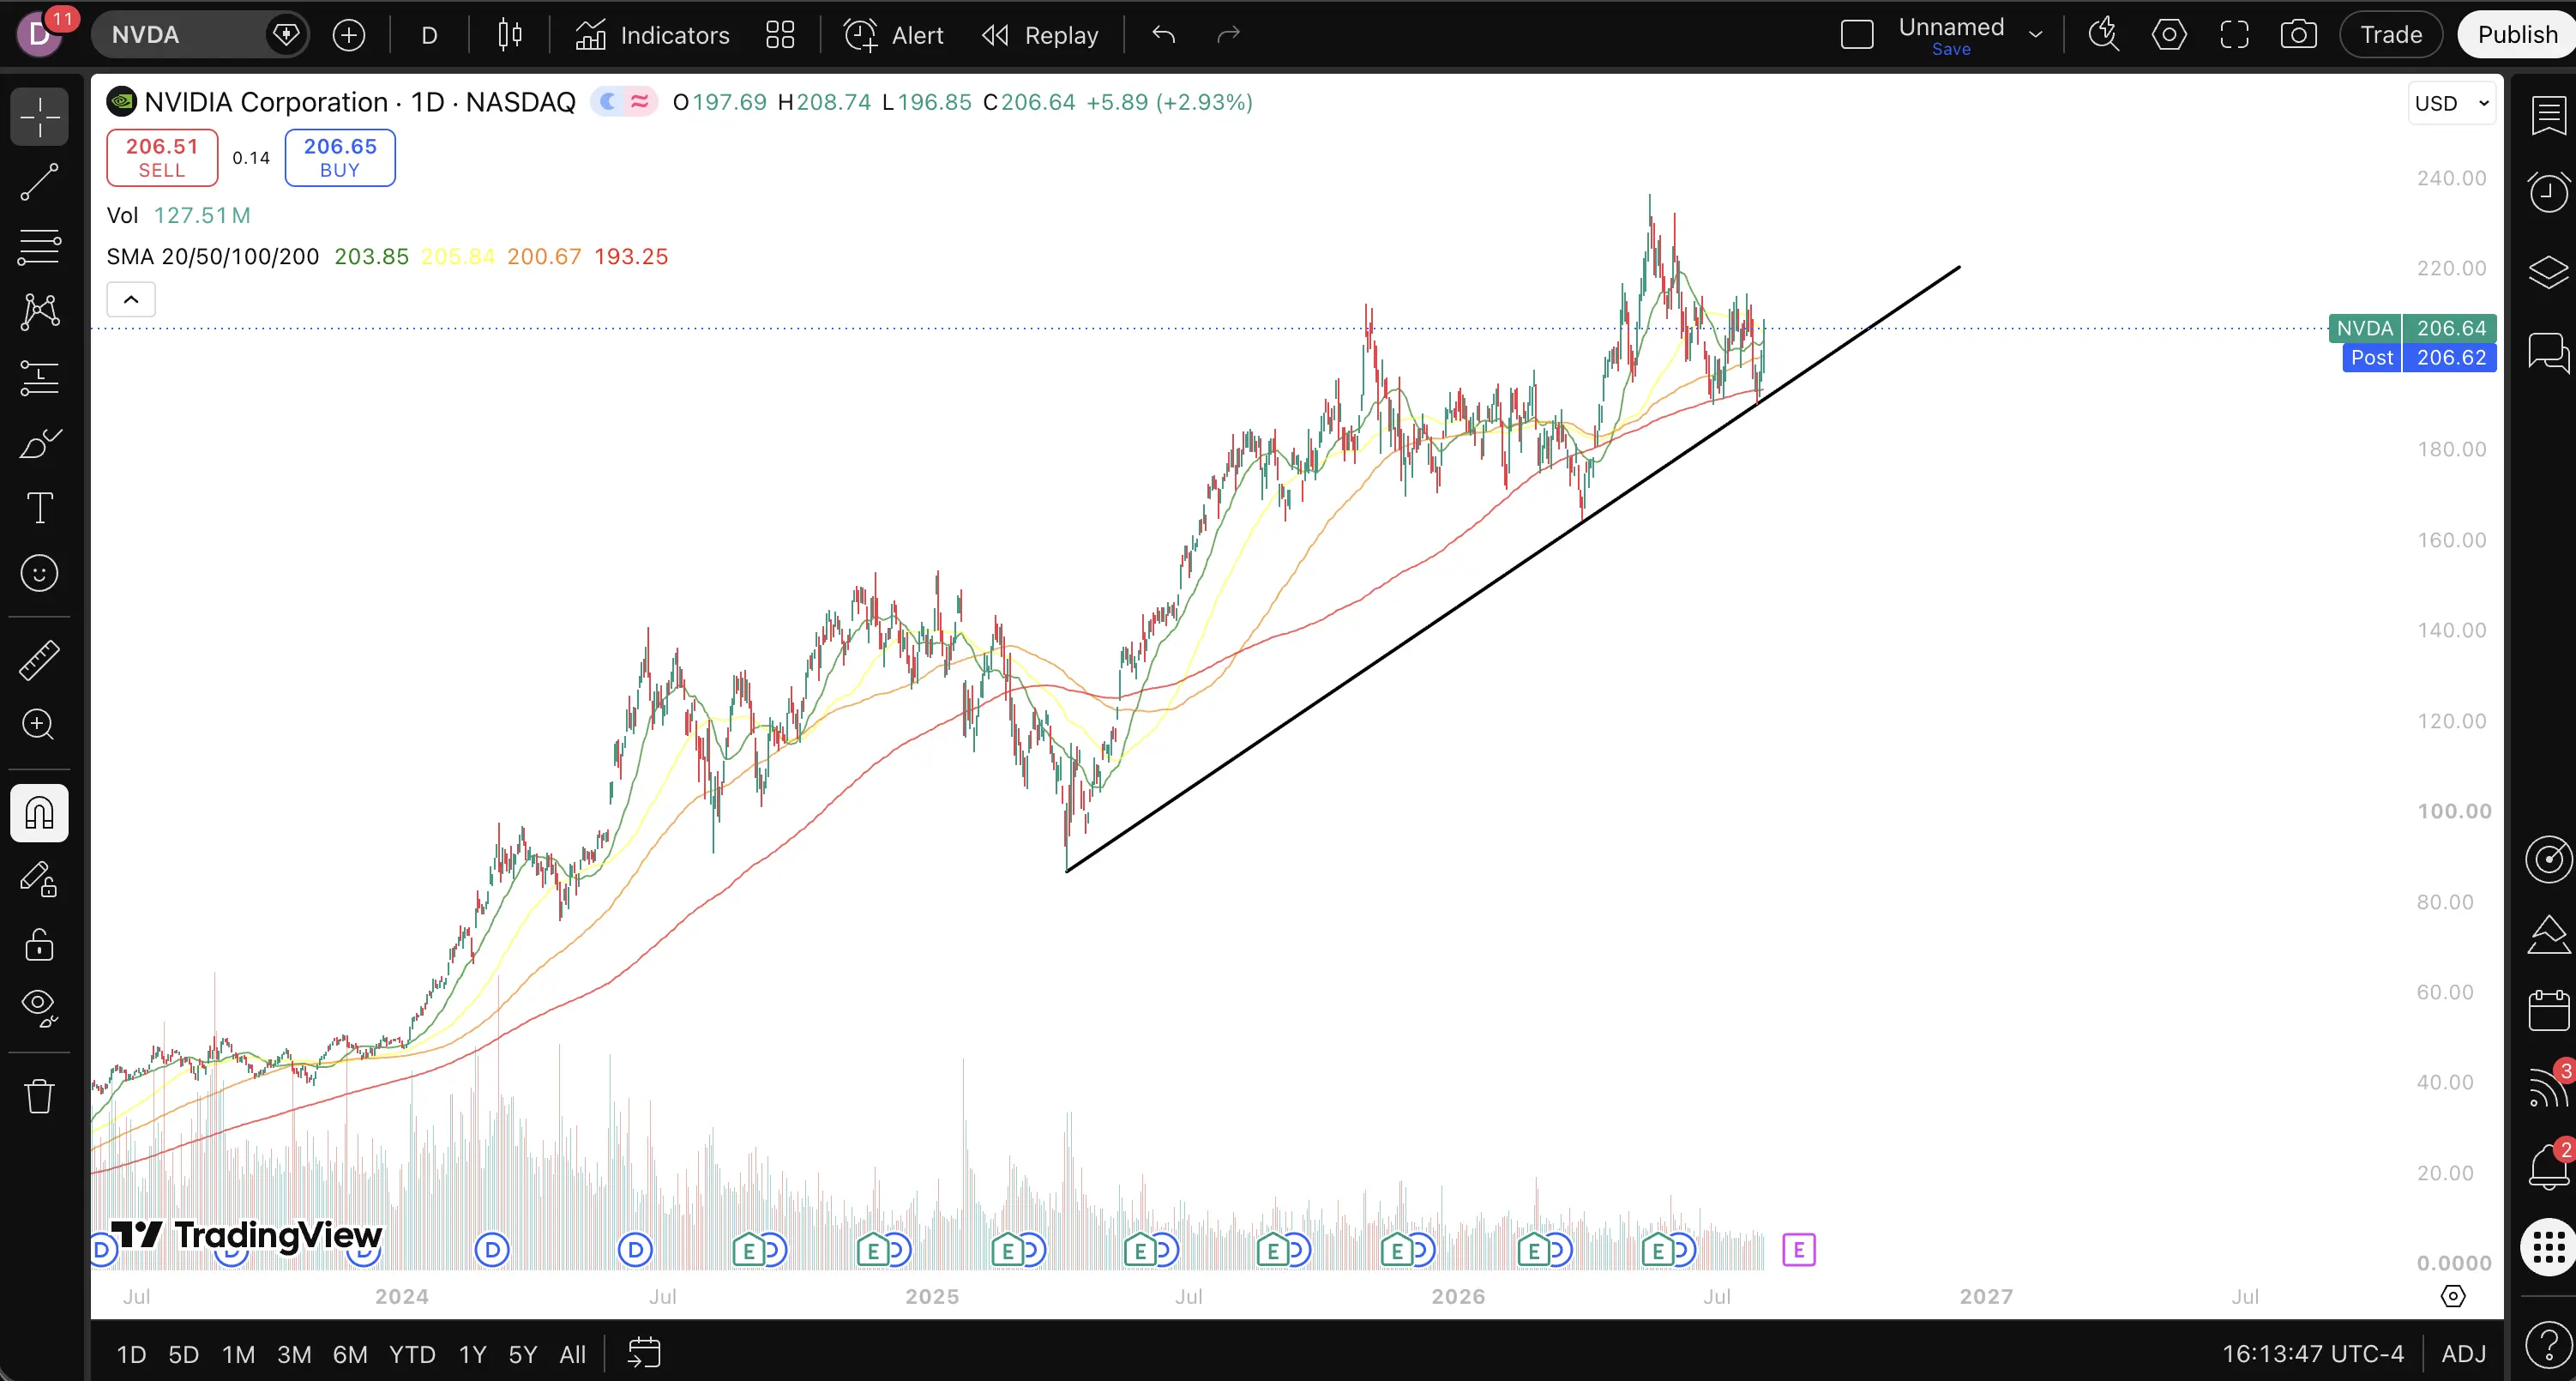Collapse the indicator legend chevron
Viewport: 2576px width, 1381px height.
coord(131,299)
